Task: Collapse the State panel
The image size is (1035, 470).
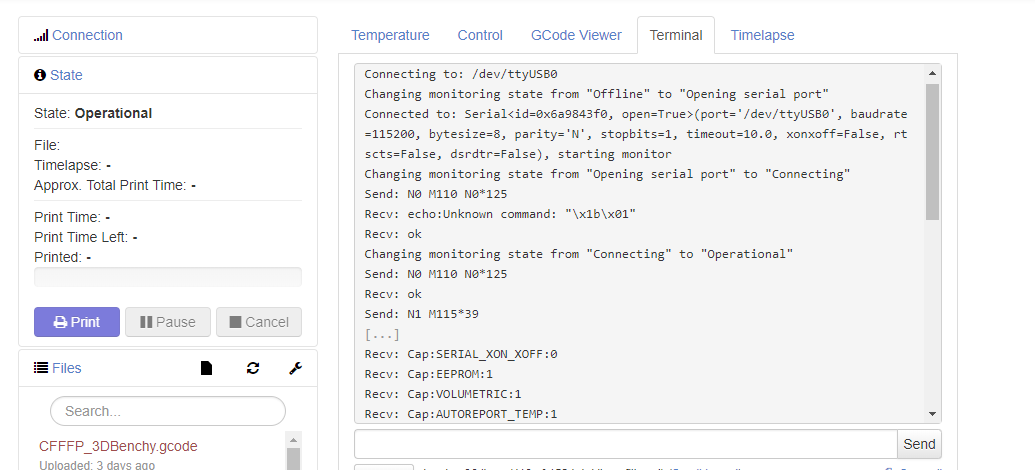Action: 66,75
